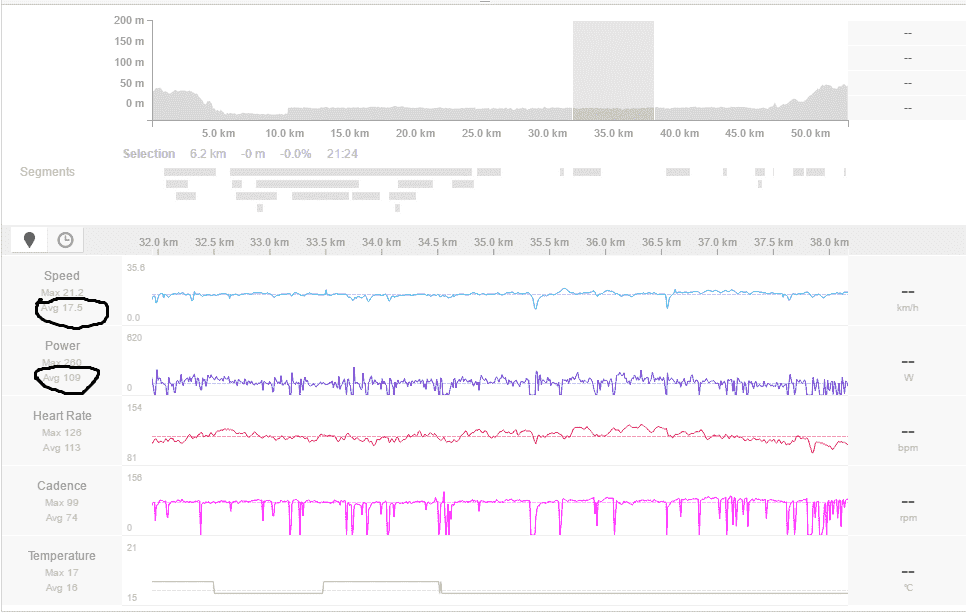Switch the x-axis to time with the clock icon
The height and width of the screenshot is (615, 966).
click(x=65, y=240)
